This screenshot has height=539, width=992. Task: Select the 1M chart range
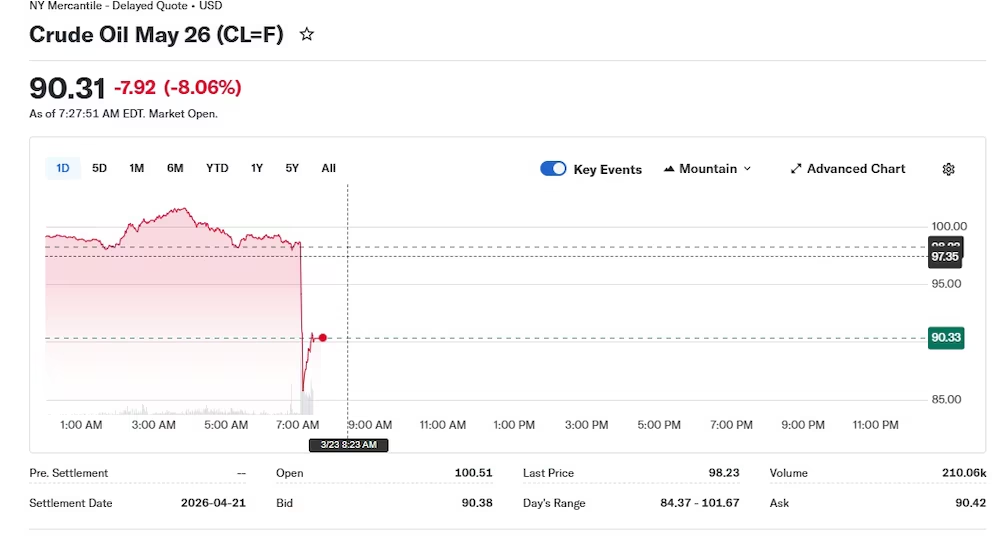click(x=137, y=168)
